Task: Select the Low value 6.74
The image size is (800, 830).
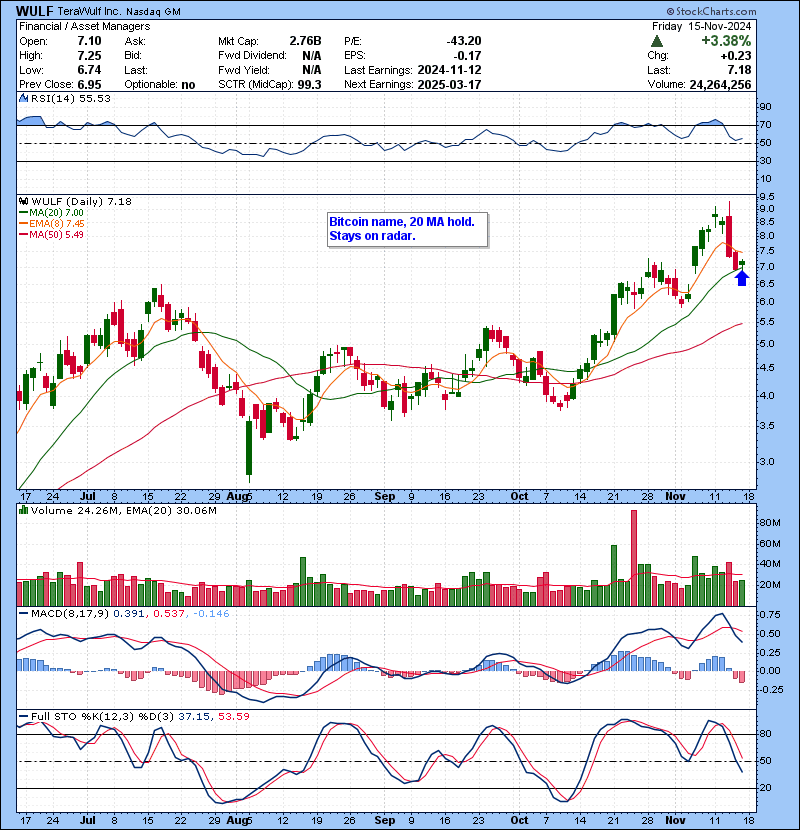Action: [89, 70]
